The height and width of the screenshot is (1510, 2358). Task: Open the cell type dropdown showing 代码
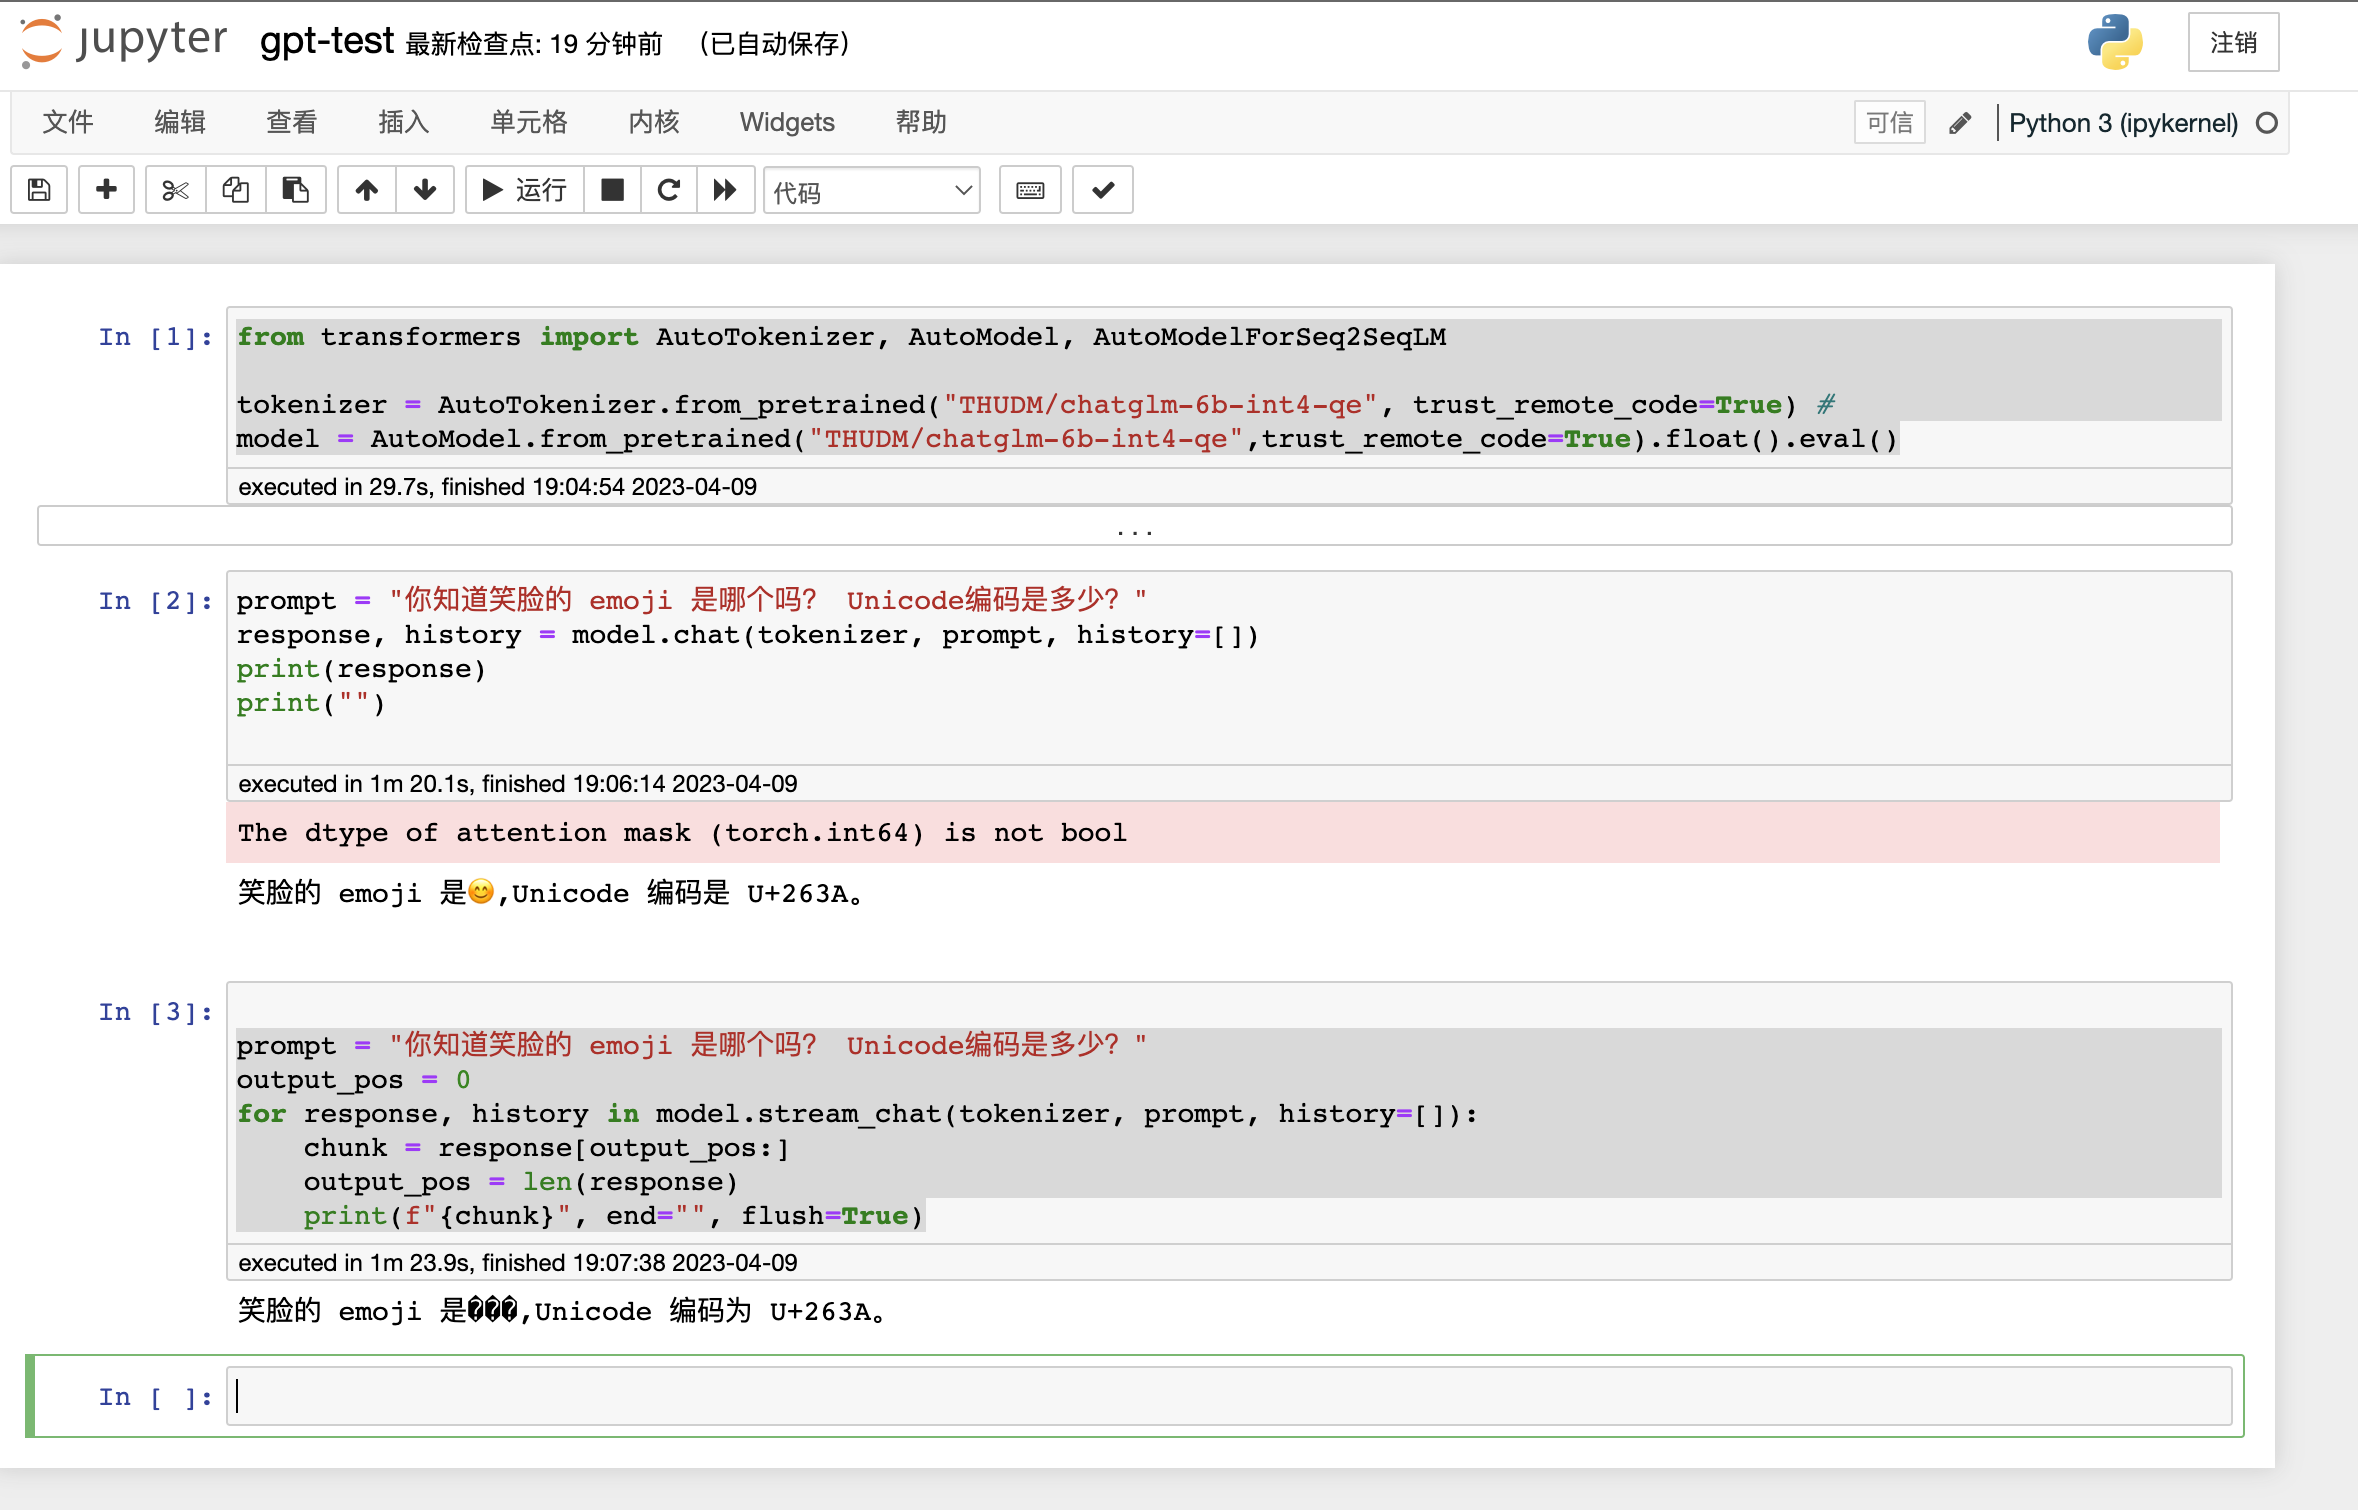872,190
